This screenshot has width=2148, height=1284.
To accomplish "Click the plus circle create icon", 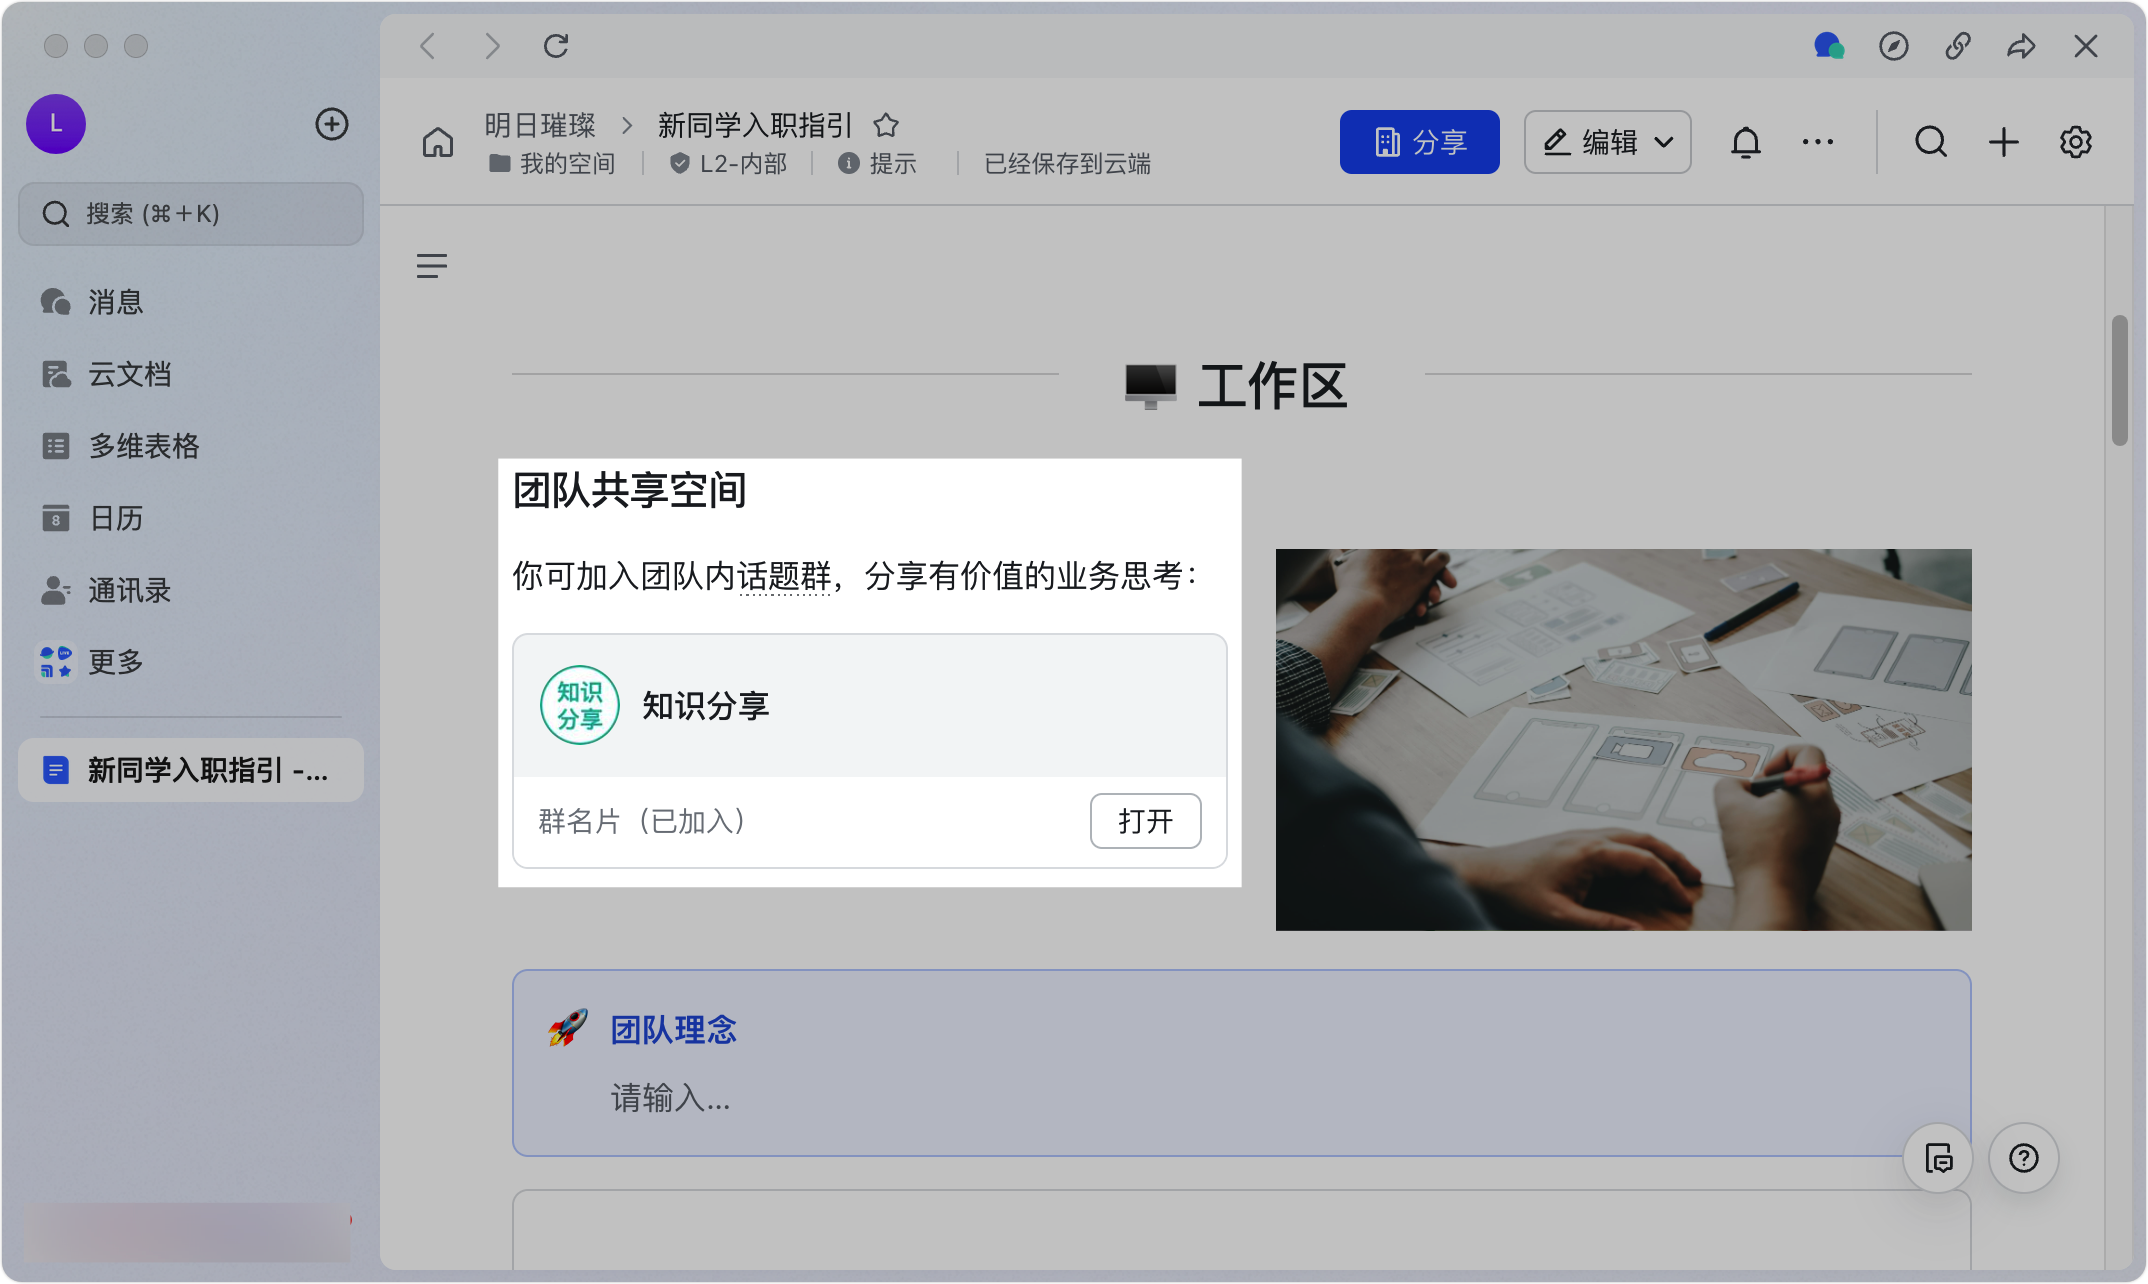I will pos(332,124).
